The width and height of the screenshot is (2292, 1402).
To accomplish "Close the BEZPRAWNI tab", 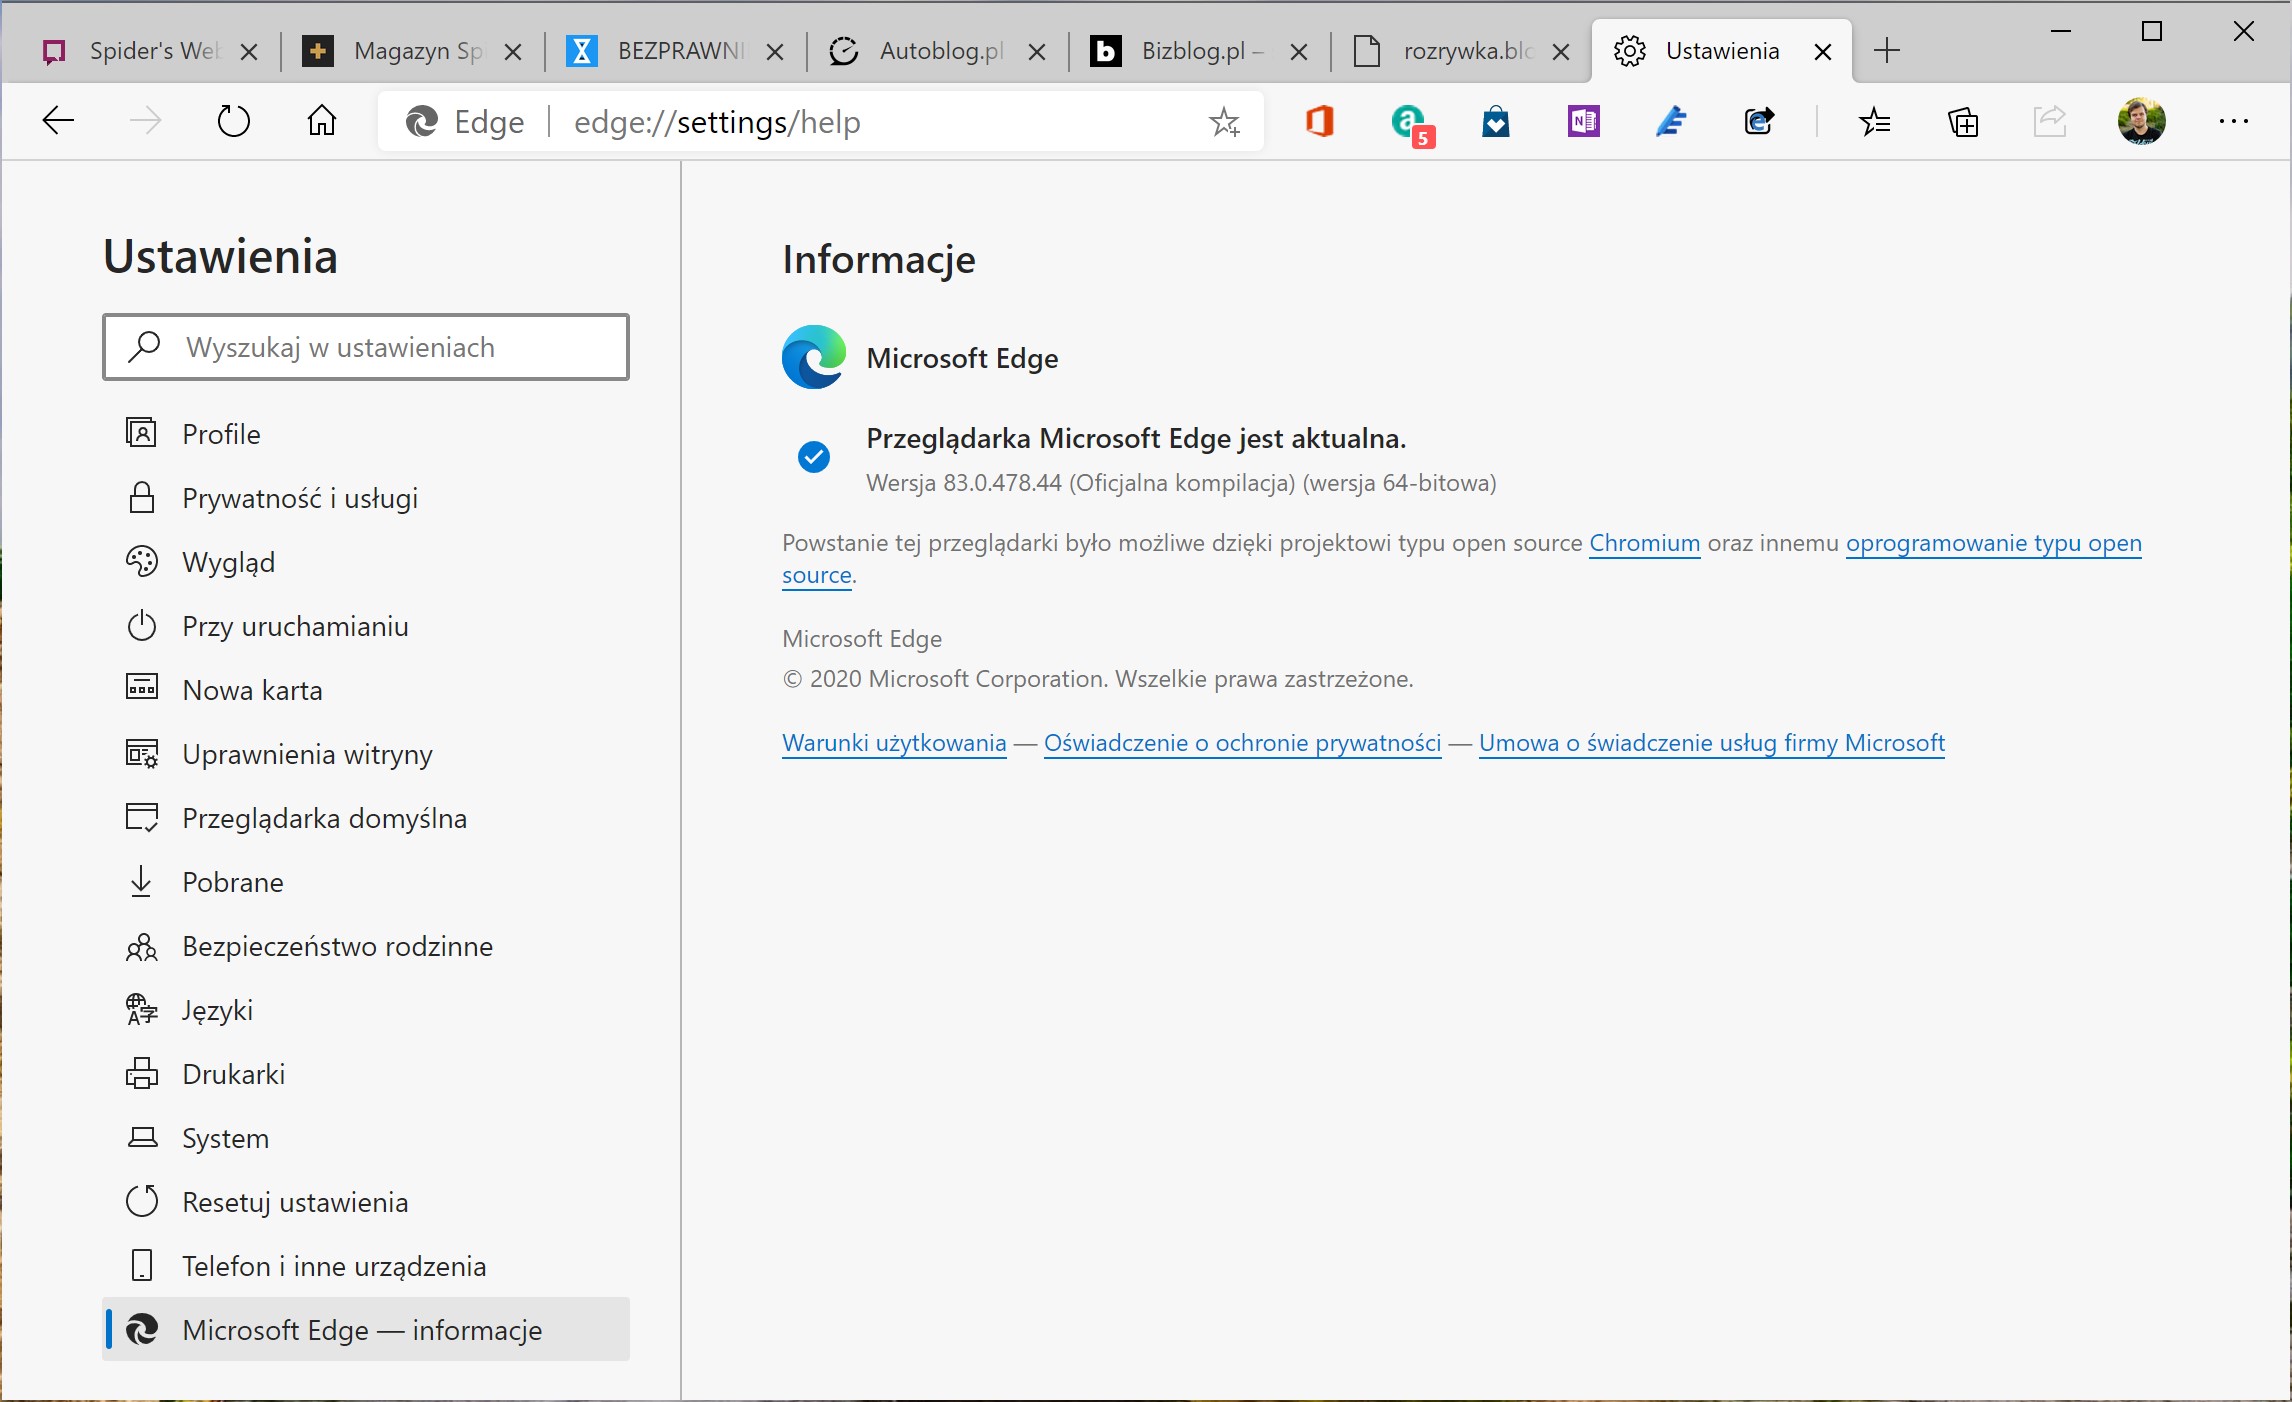I will click(x=775, y=52).
